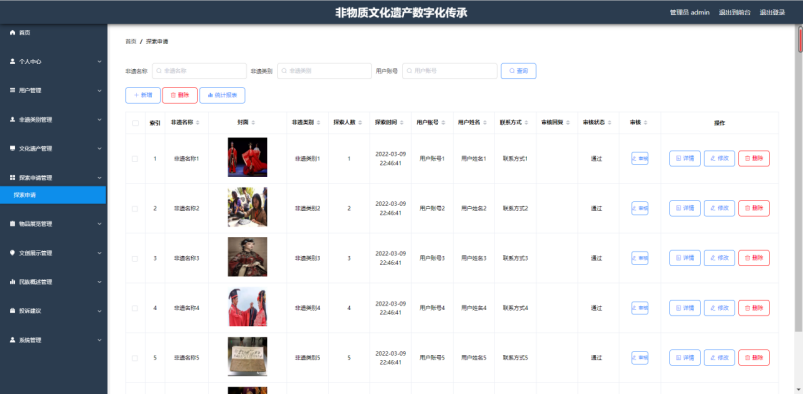Click 详情 button in row 非遗名称5
This screenshot has width=803, height=394.
(x=685, y=358)
